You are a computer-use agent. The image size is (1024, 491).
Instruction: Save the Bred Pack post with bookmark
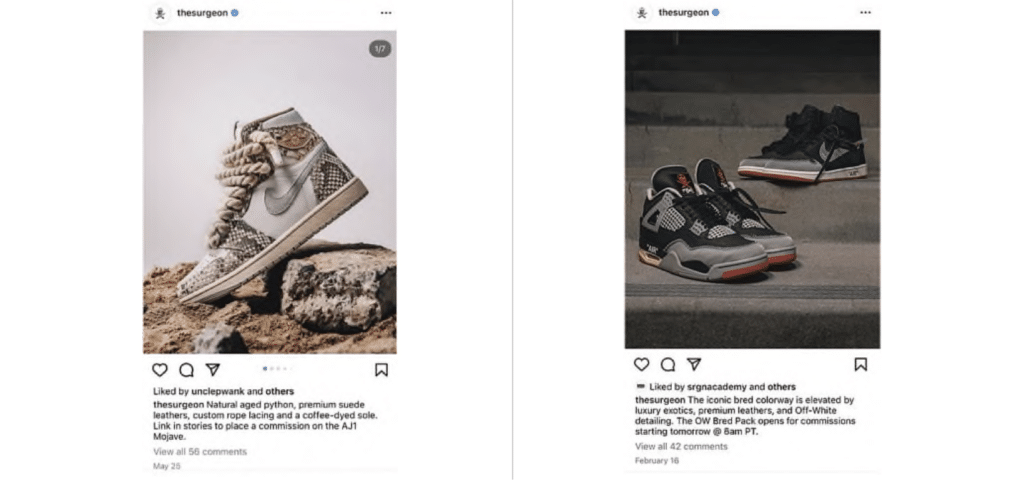pos(861,364)
